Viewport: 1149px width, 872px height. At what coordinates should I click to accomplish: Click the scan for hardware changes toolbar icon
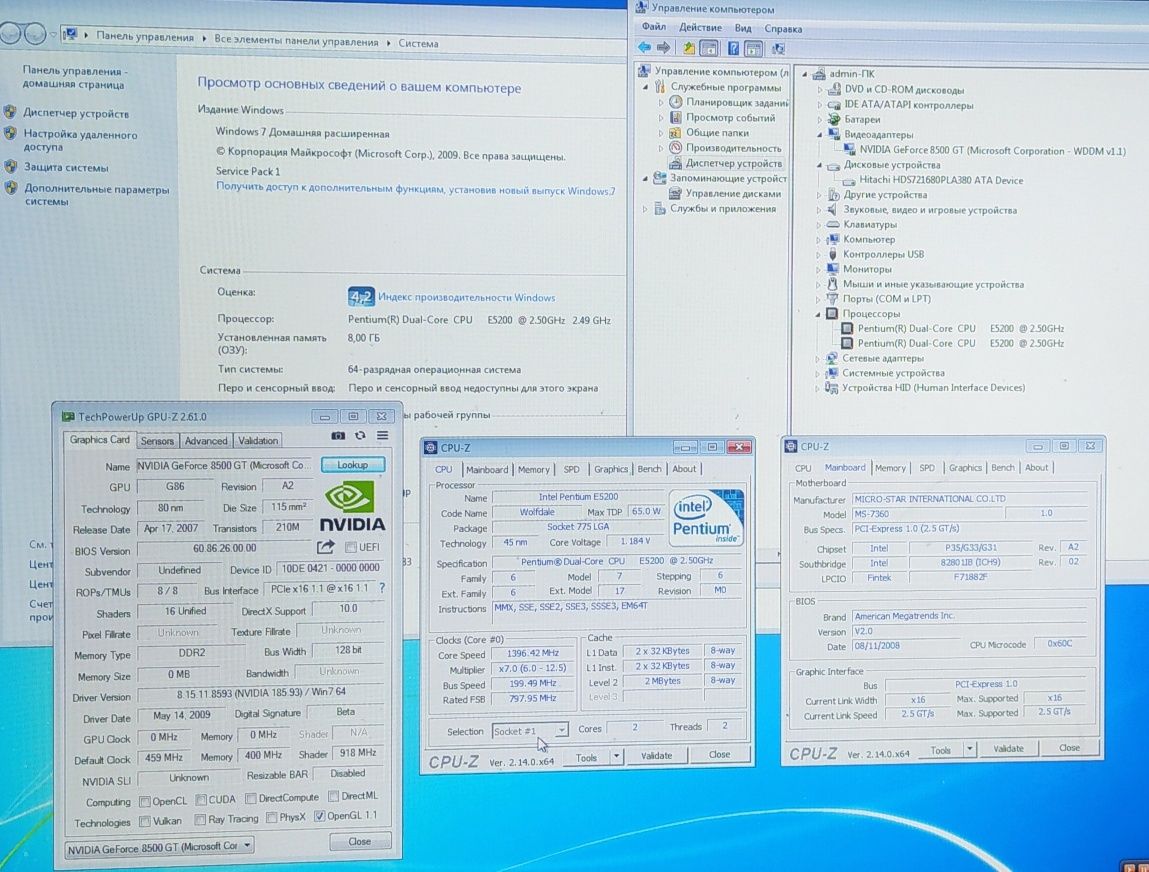pos(778,49)
